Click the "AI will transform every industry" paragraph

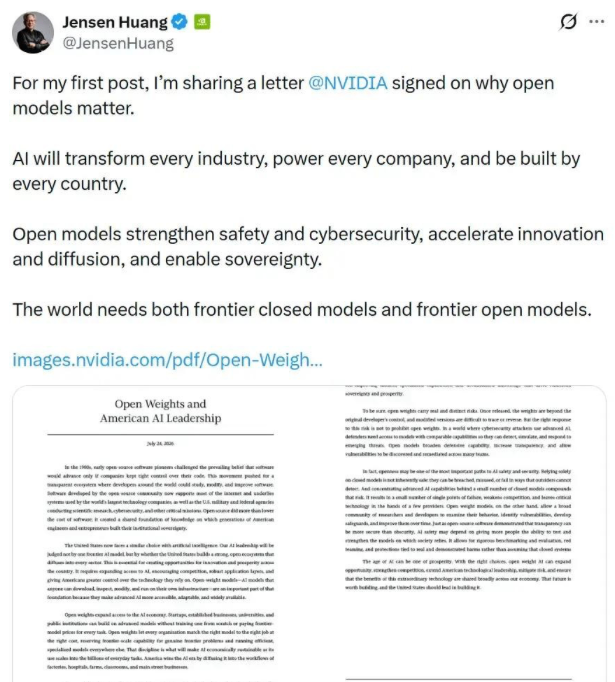click(x=296, y=171)
